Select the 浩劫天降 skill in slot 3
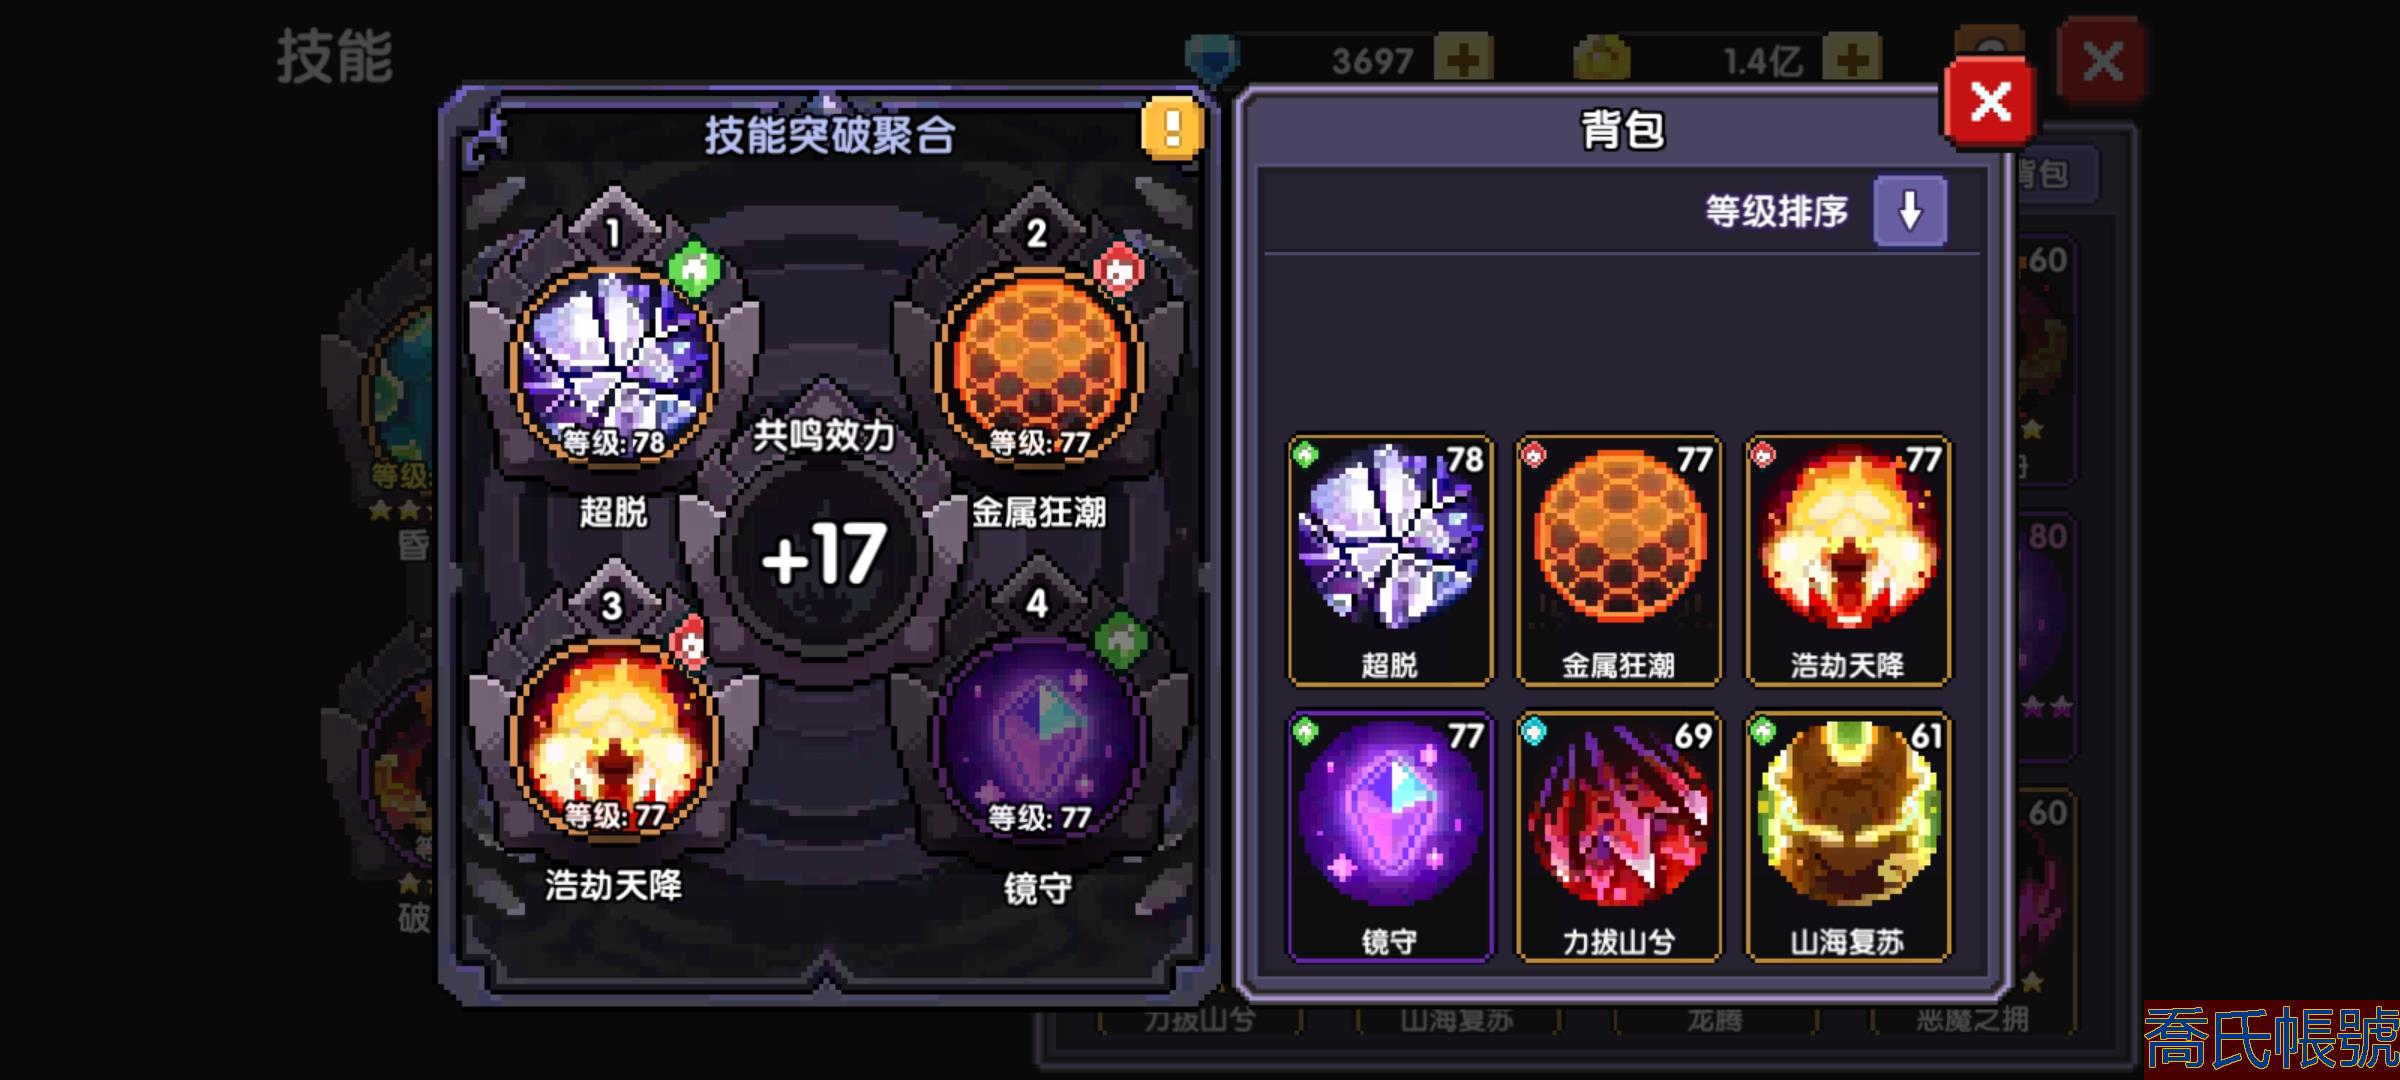The image size is (2400, 1080). 614,738
